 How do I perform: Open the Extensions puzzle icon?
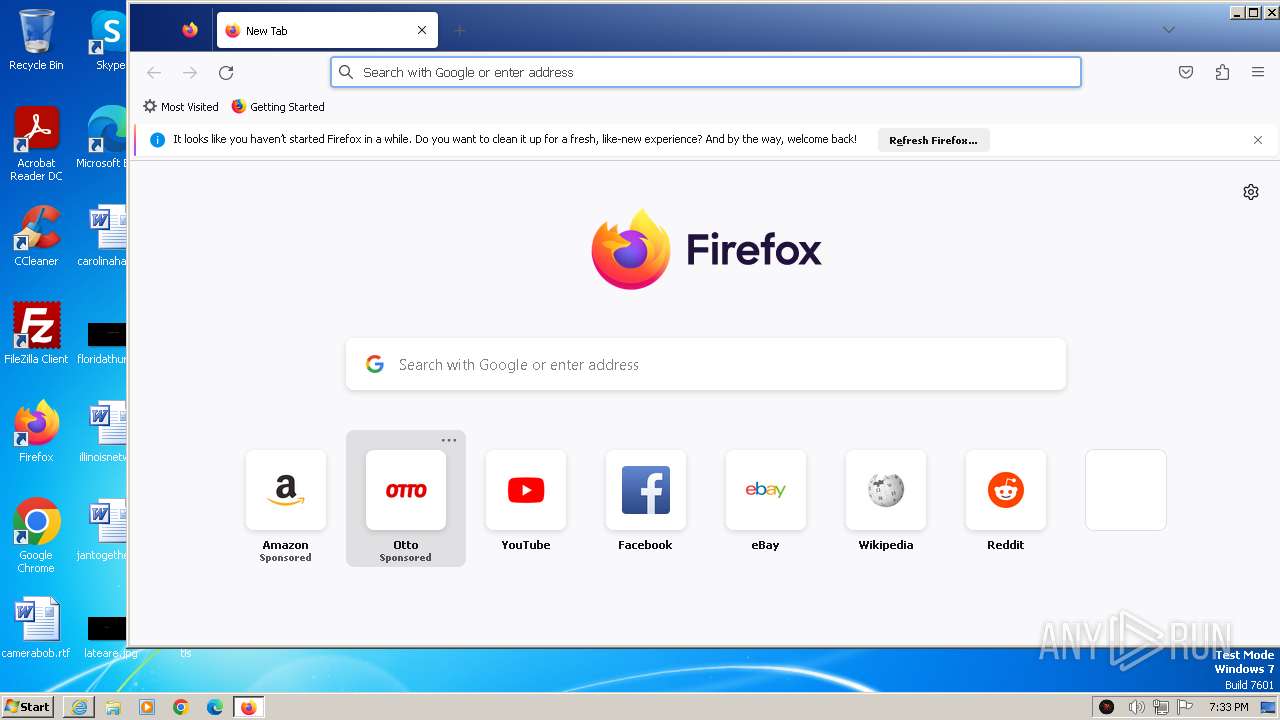[1222, 72]
